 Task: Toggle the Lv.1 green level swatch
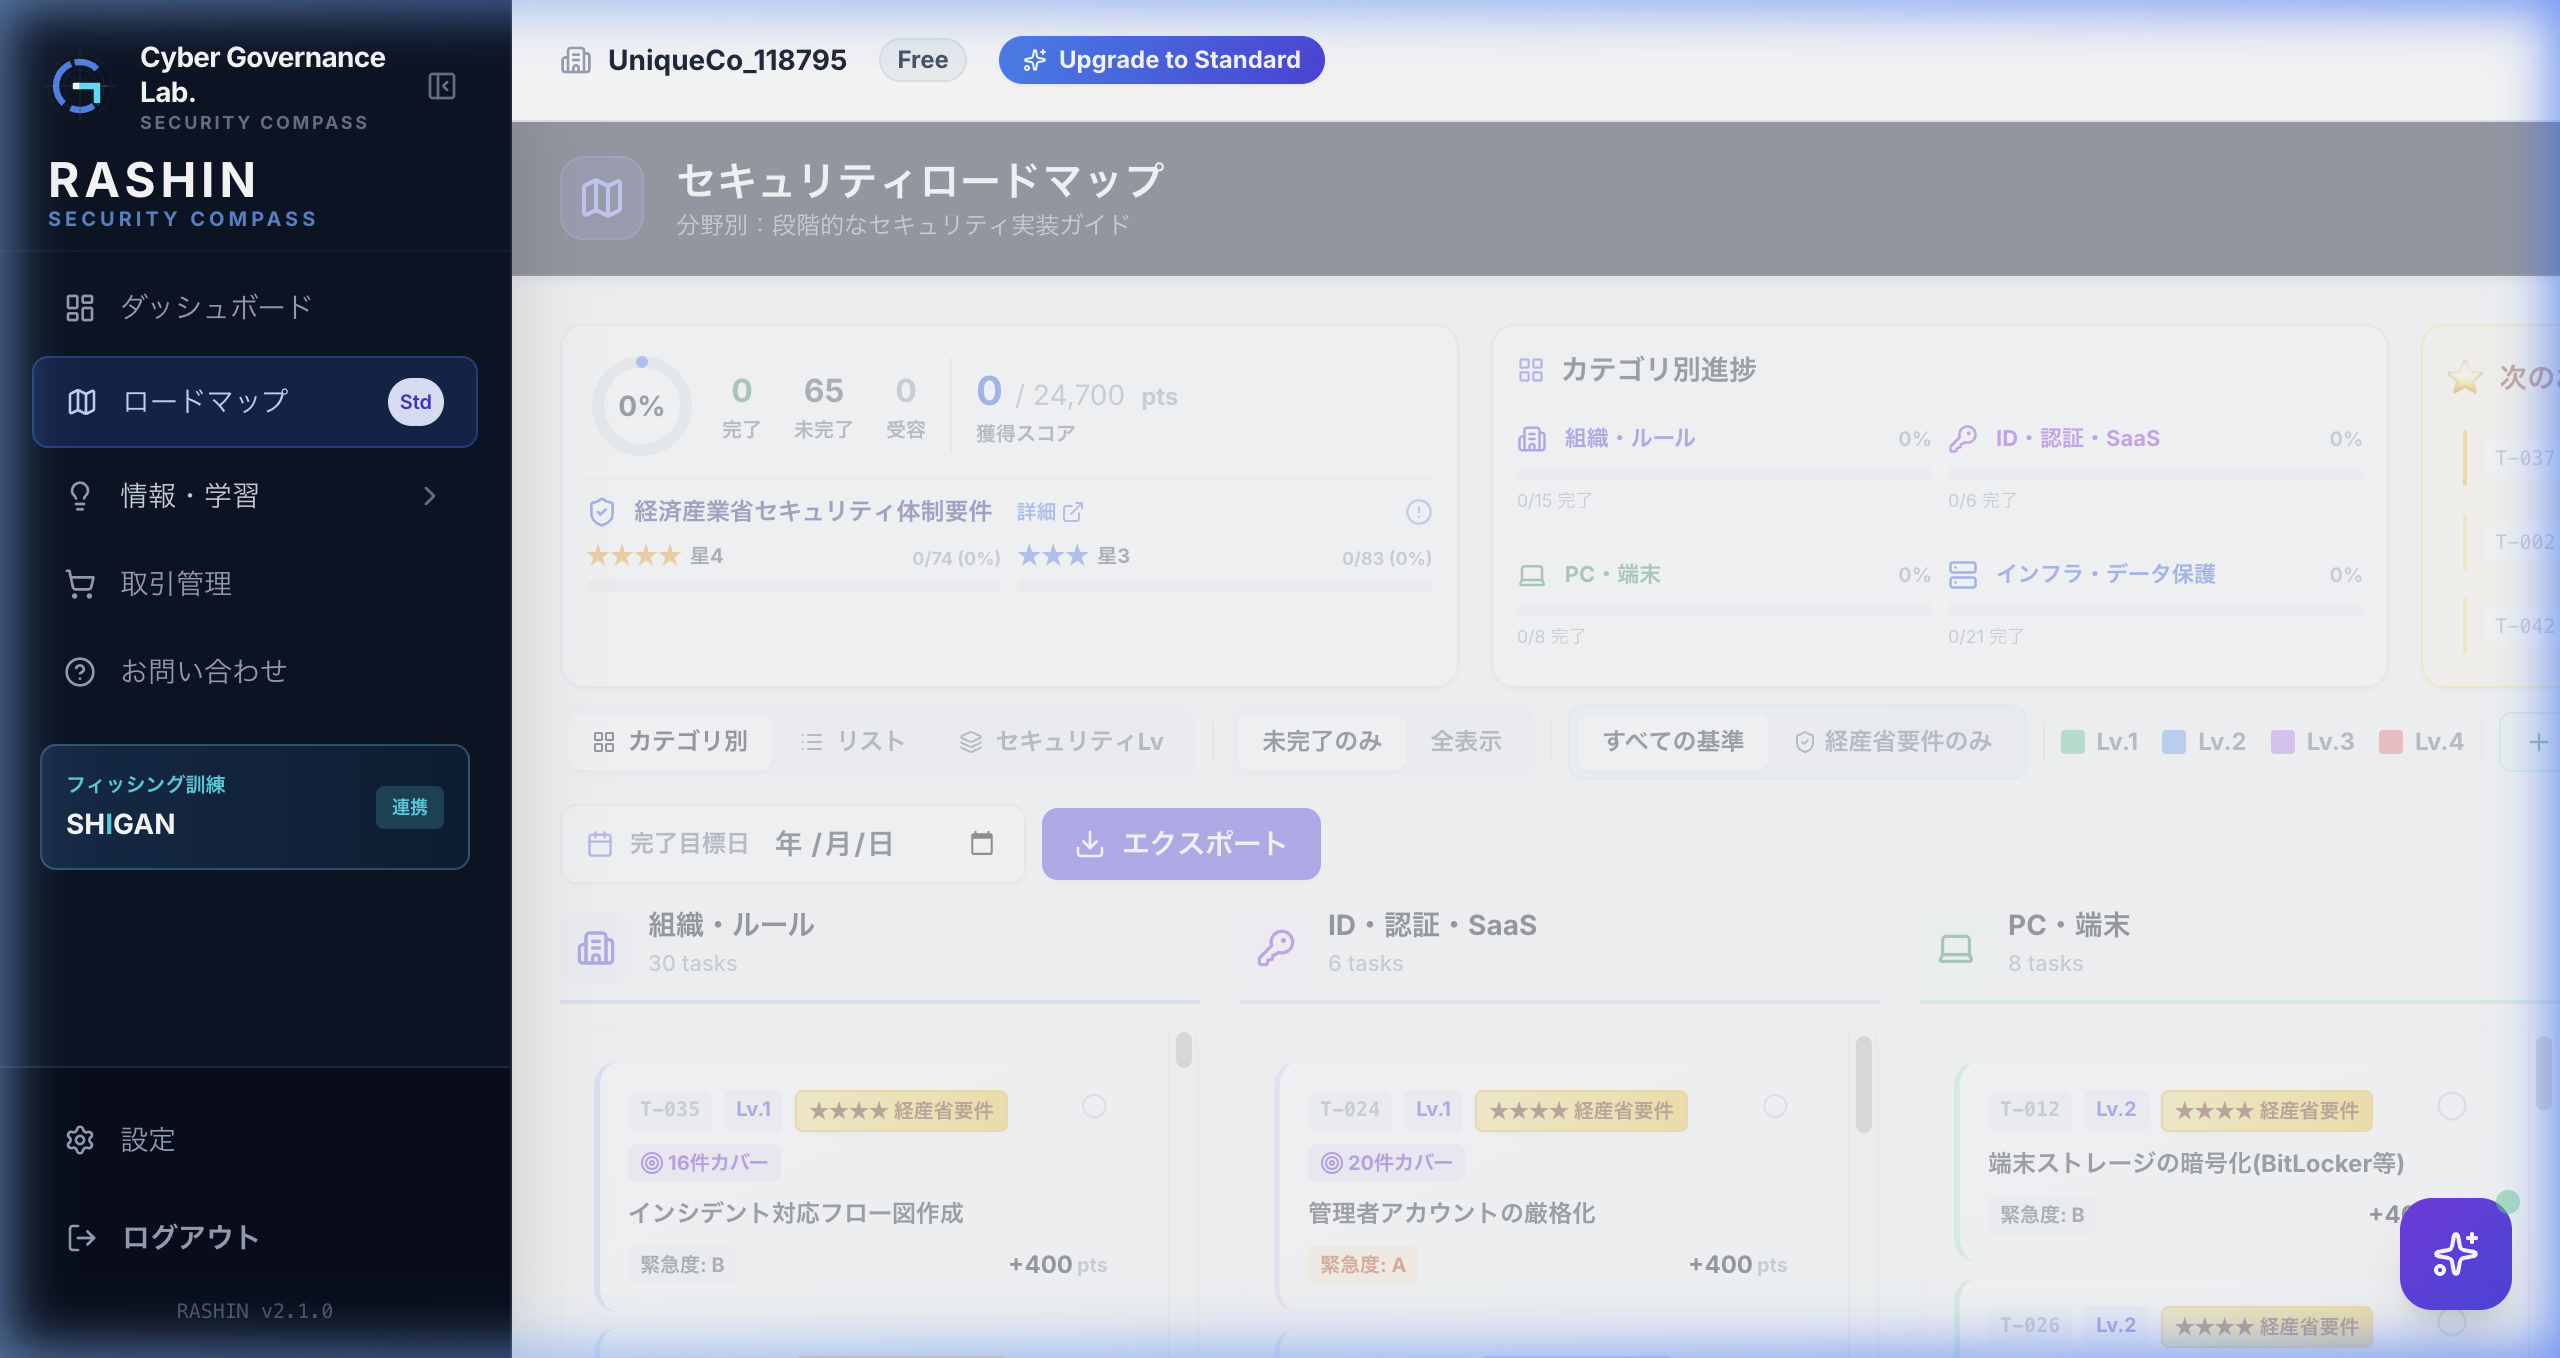2074,742
